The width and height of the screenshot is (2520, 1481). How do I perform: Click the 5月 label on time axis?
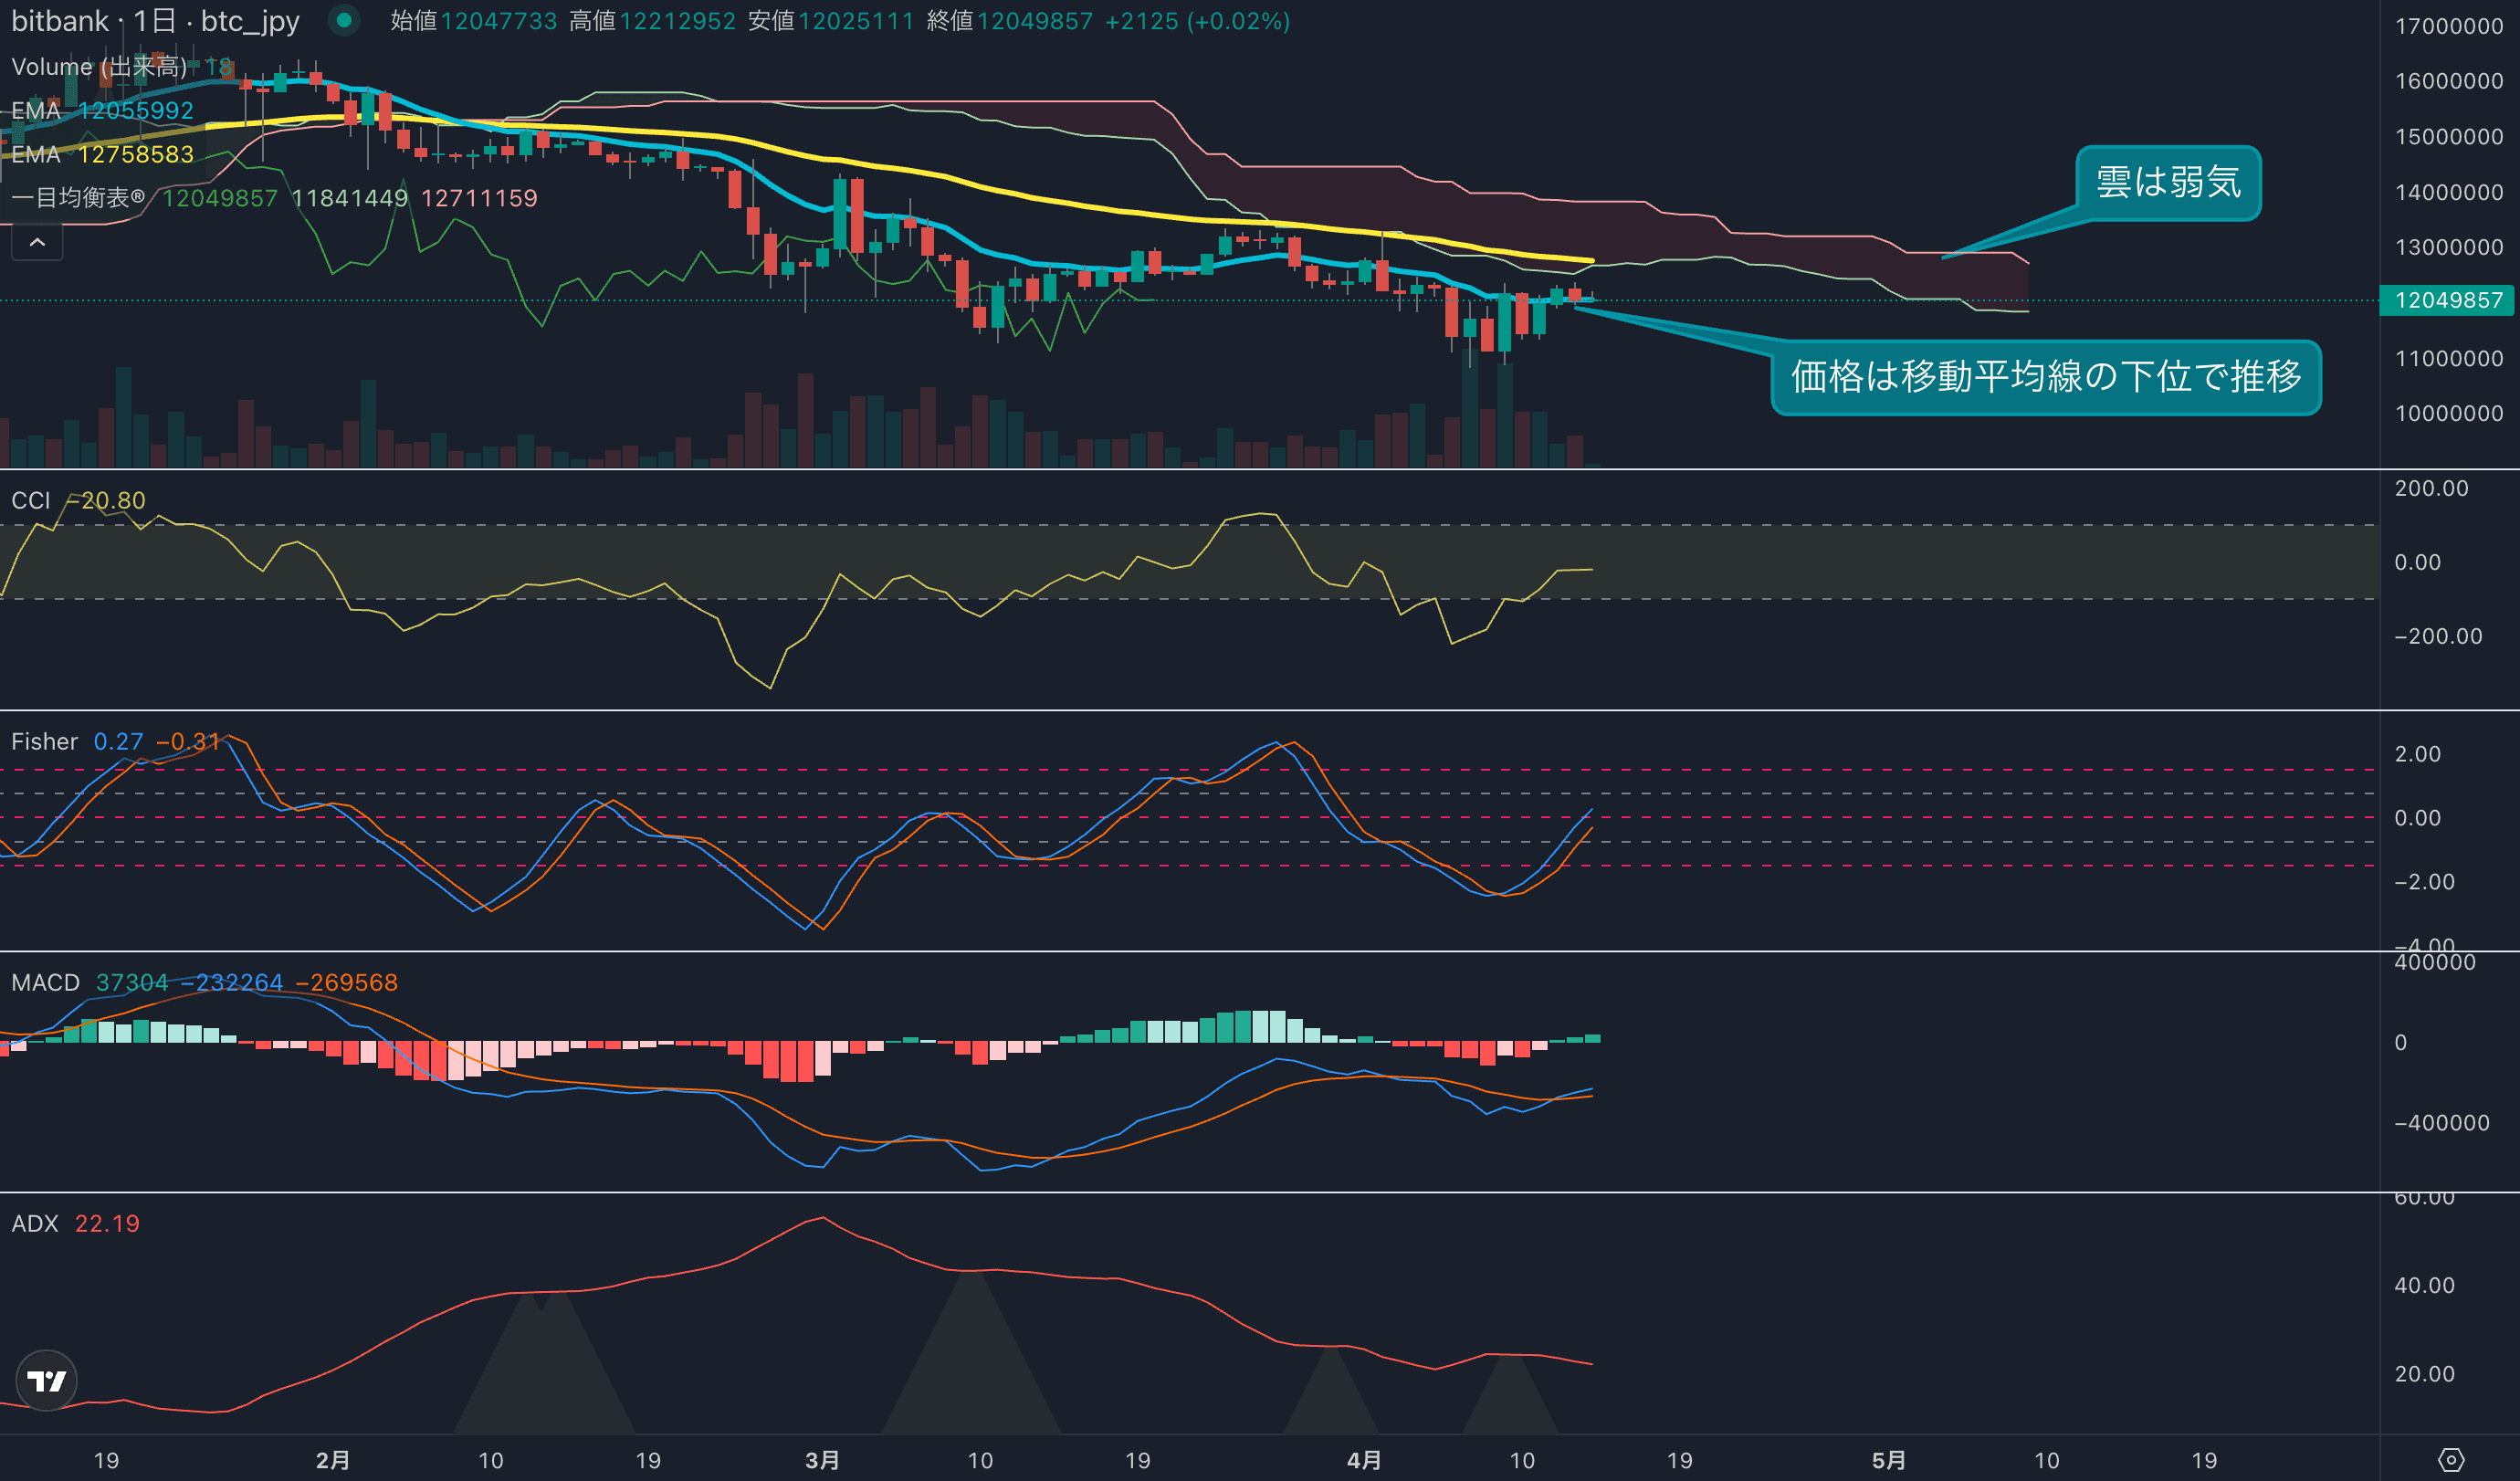tap(1888, 1460)
